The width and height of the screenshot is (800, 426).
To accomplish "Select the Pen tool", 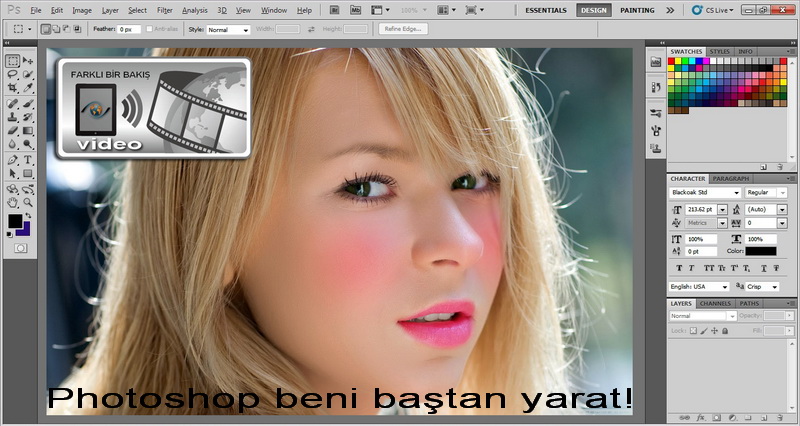I will (x=13, y=160).
